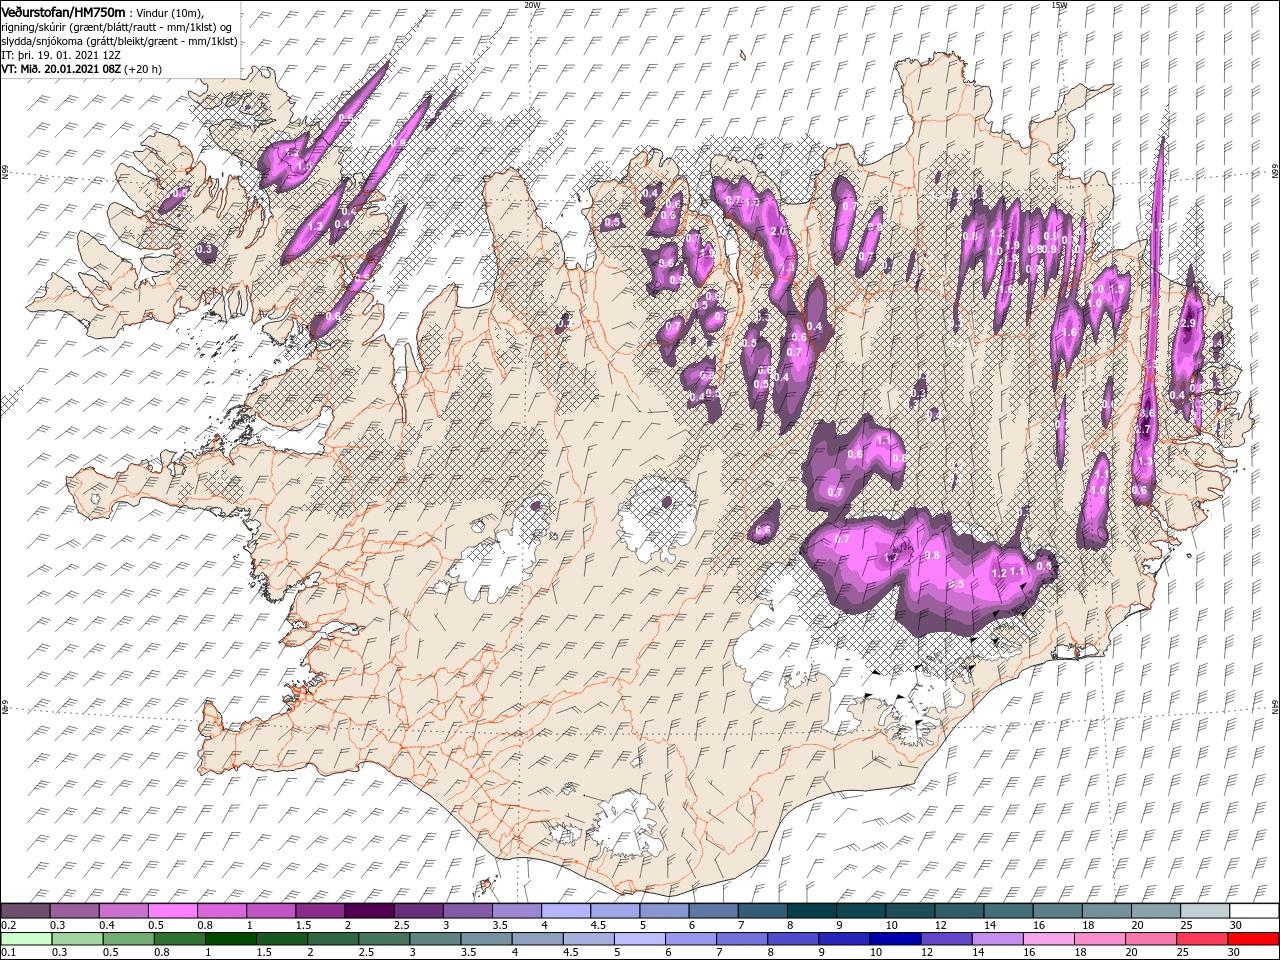
Task: Click the initial time 'IT: þri. 19. 01. 2021 12Z'
Action: click(x=60, y=55)
